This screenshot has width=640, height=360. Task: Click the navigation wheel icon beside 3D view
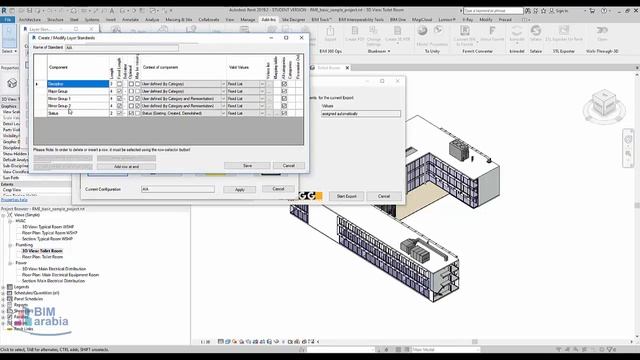pos(628,140)
